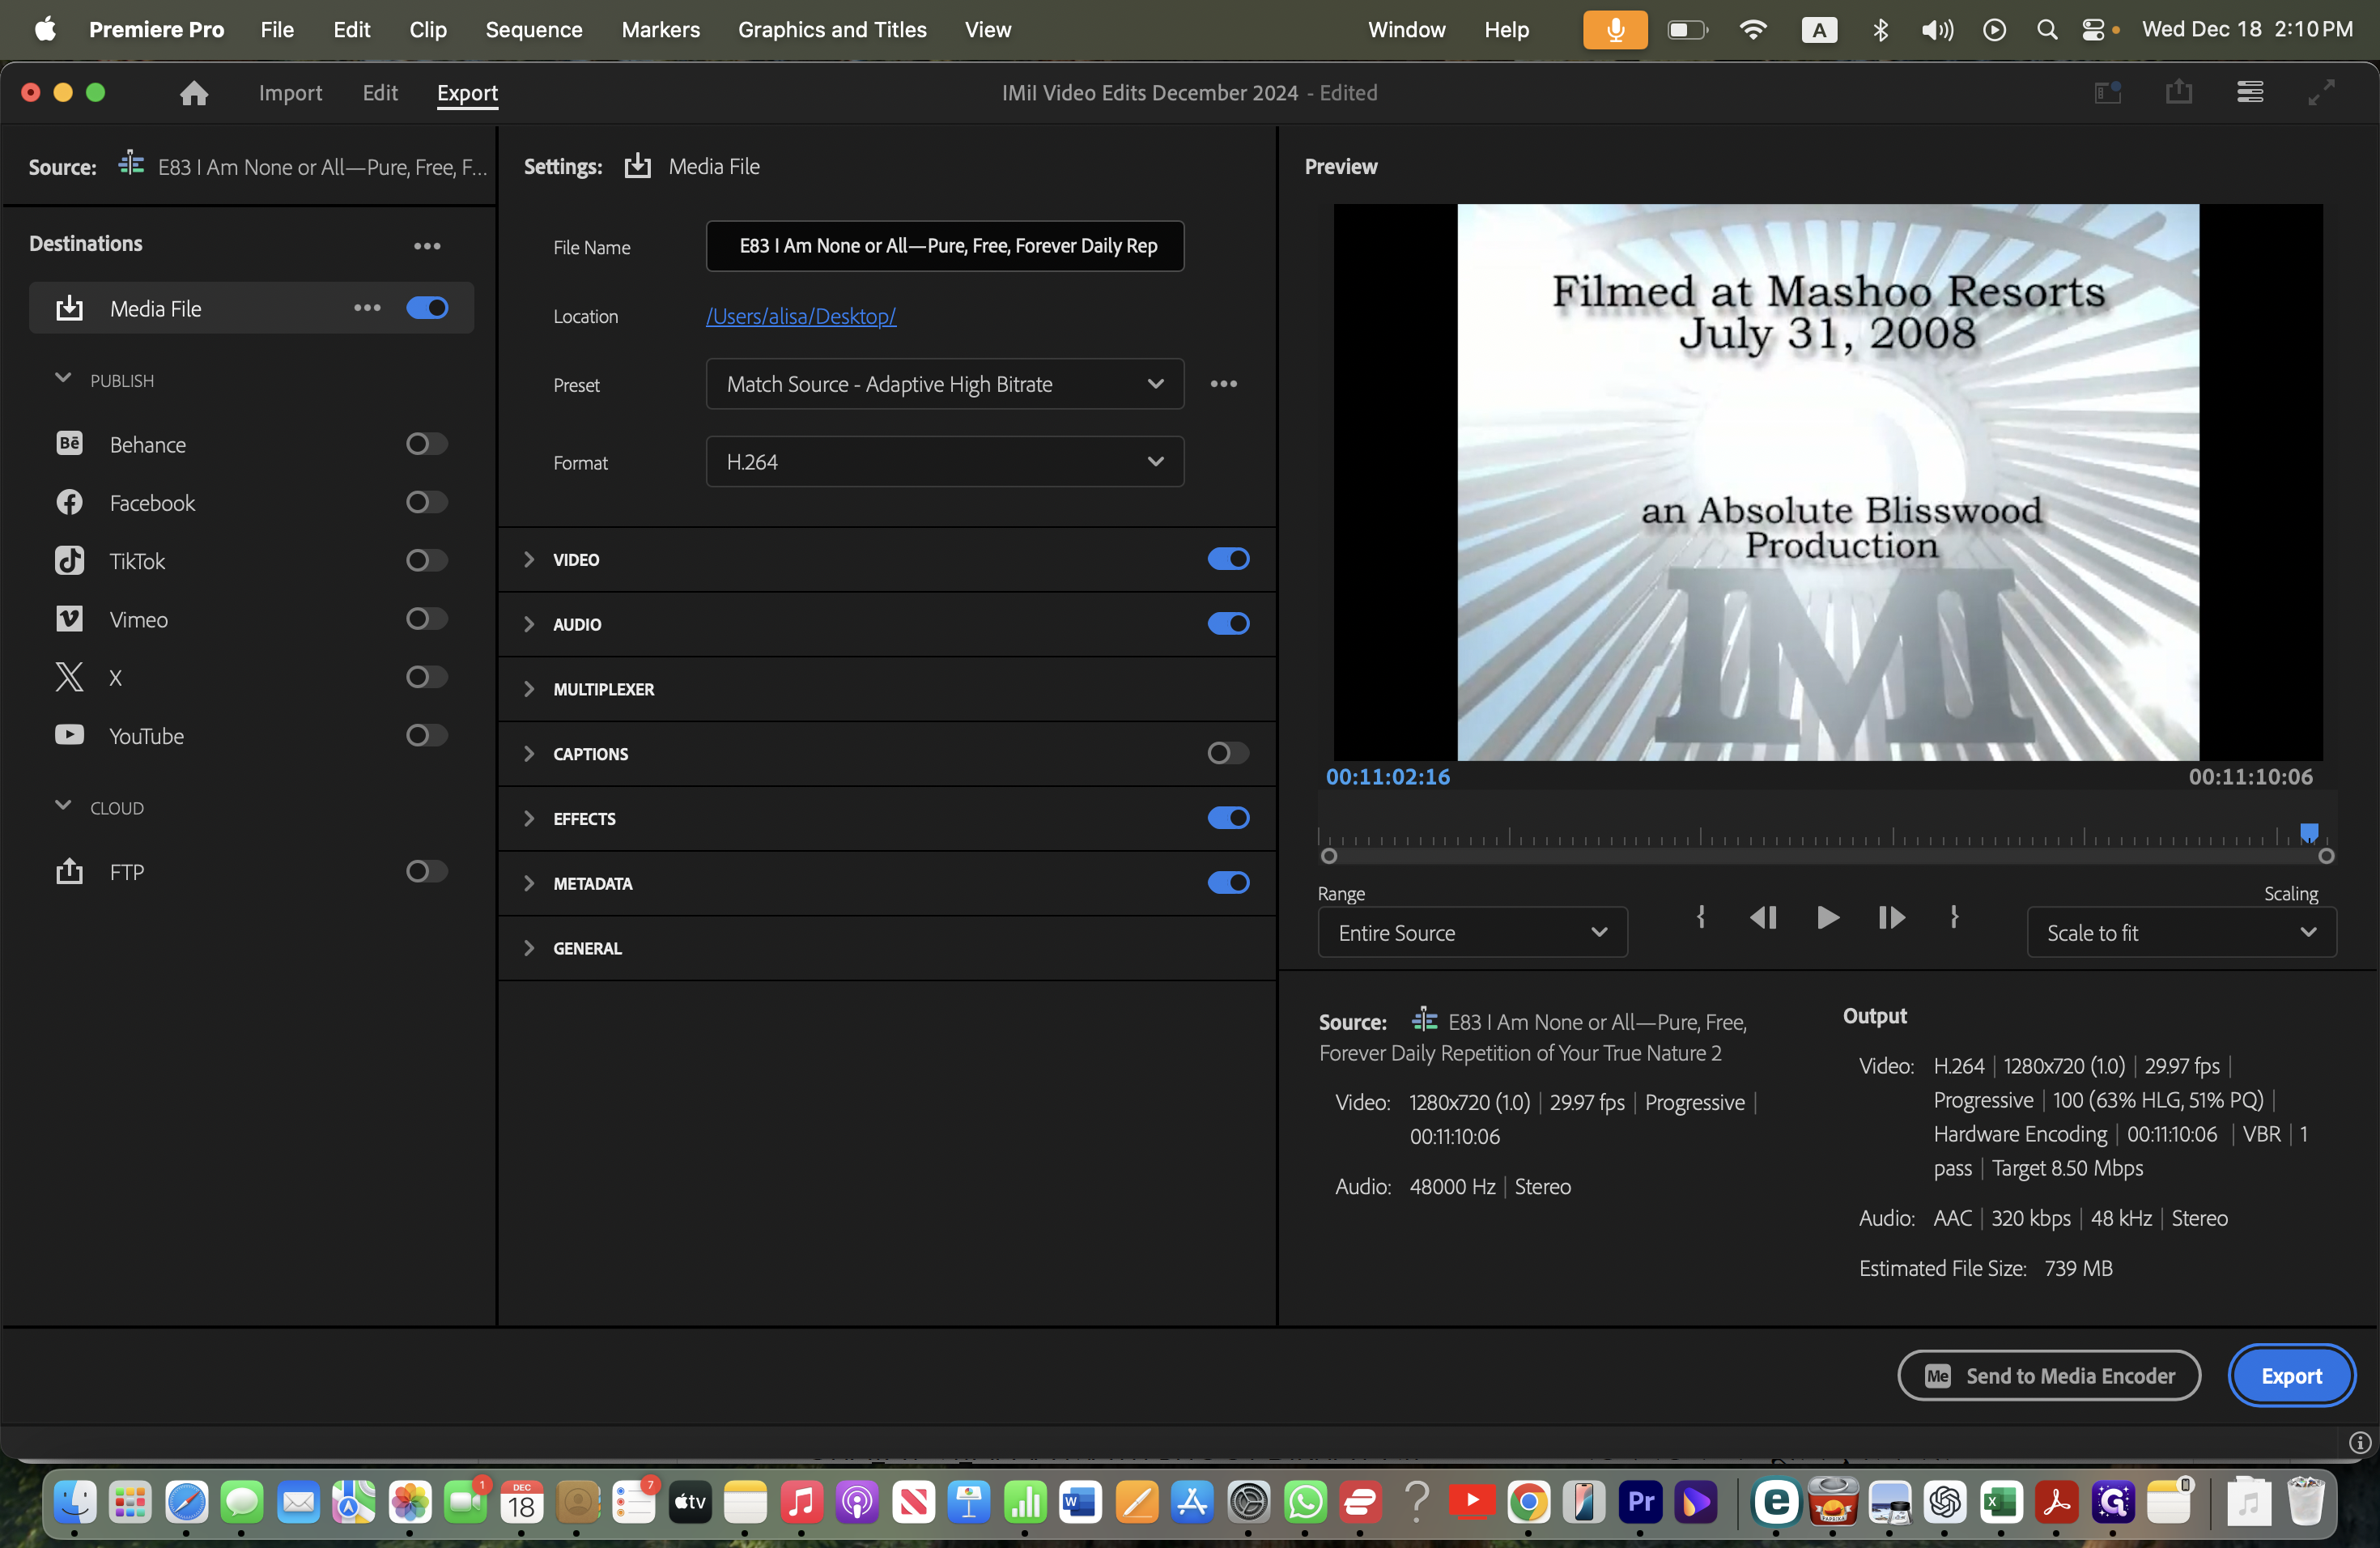Enable the Vimeo publish toggle
The width and height of the screenshot is (2380, 1548).
pos(427,618)
